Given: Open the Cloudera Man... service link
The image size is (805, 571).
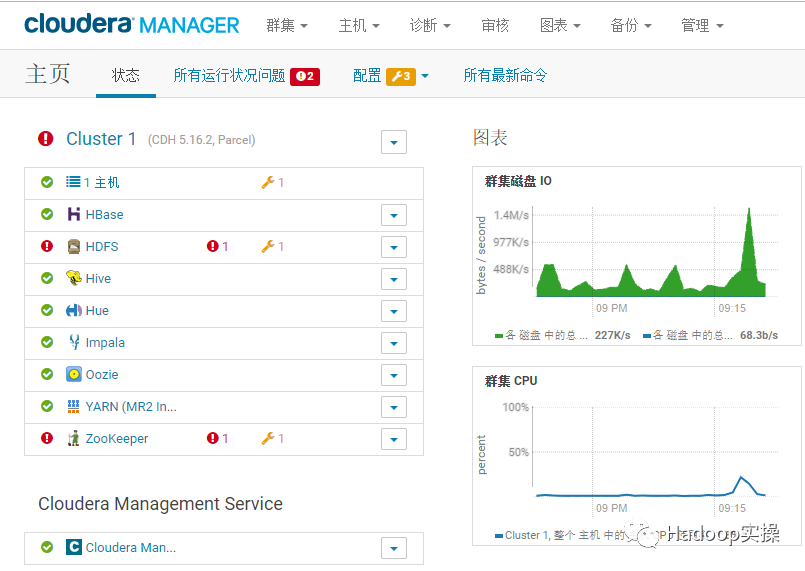Looking at the screenshot, I should click(x=130, y=547).
